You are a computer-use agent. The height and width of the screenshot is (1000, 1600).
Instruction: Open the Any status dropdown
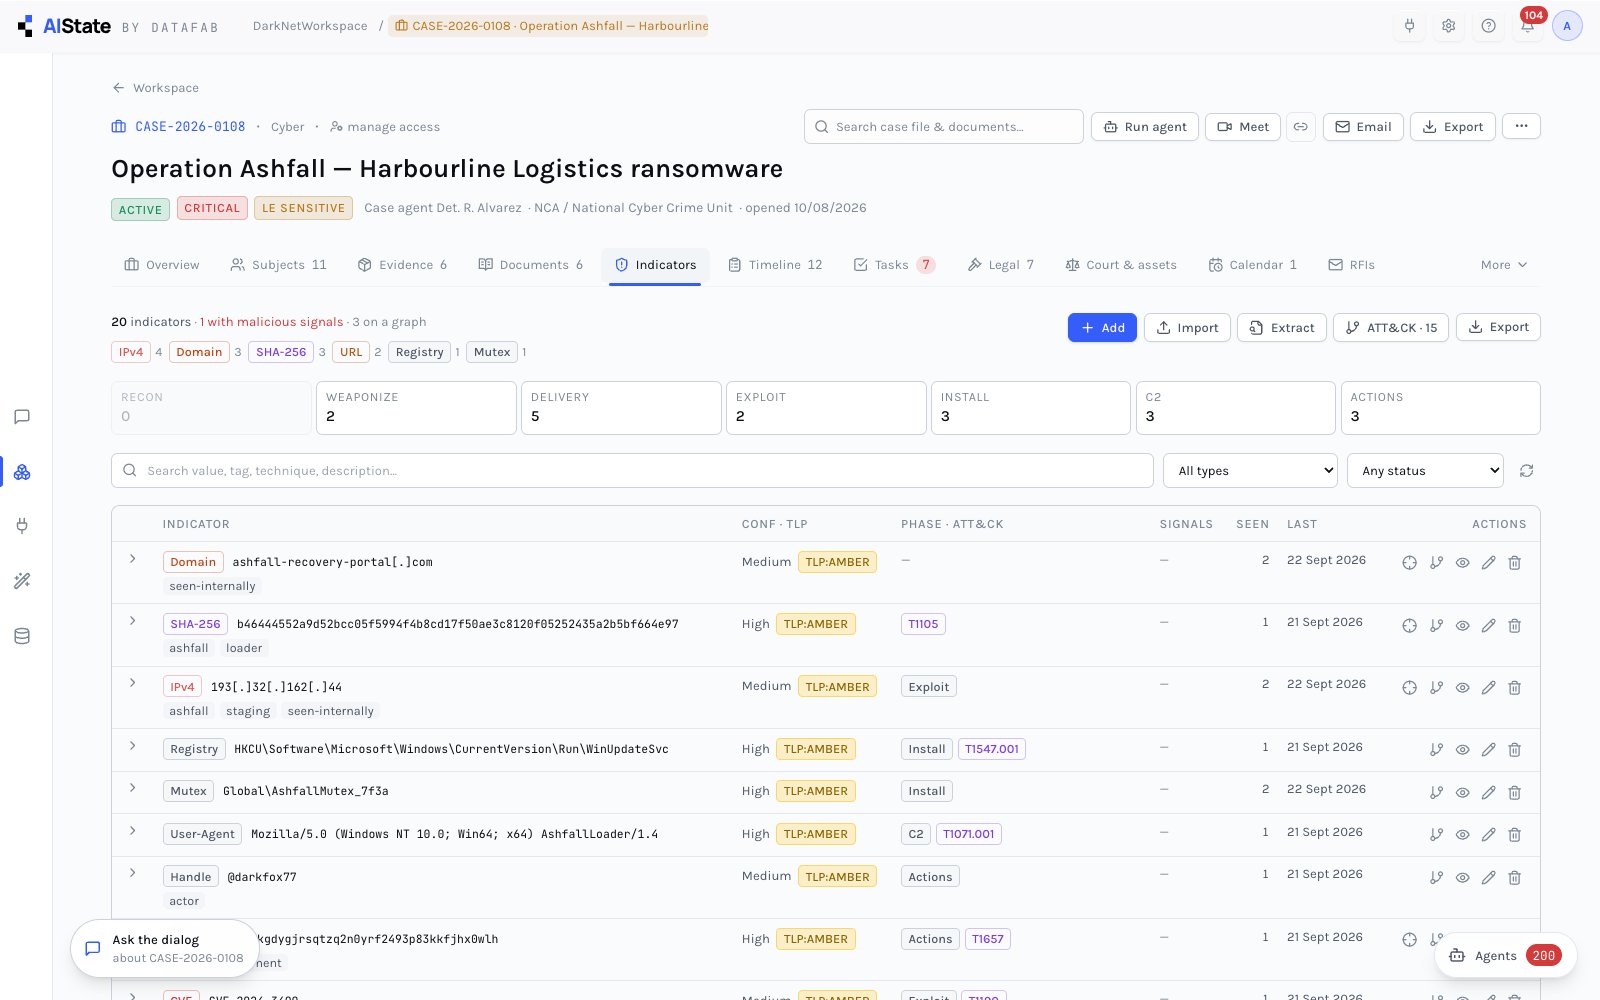point(1425,471)
